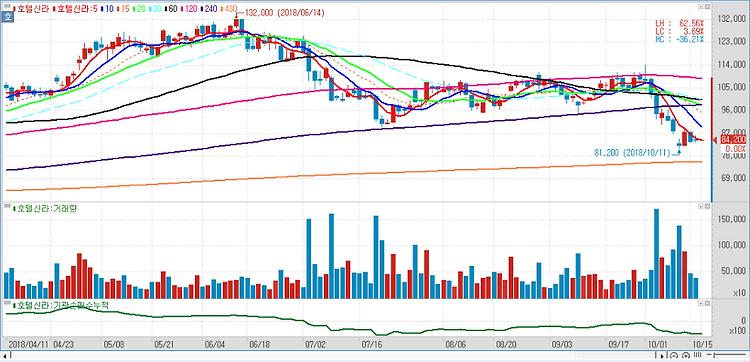
Task: Click the 105,000 price axis label
Action: [732, 87]
